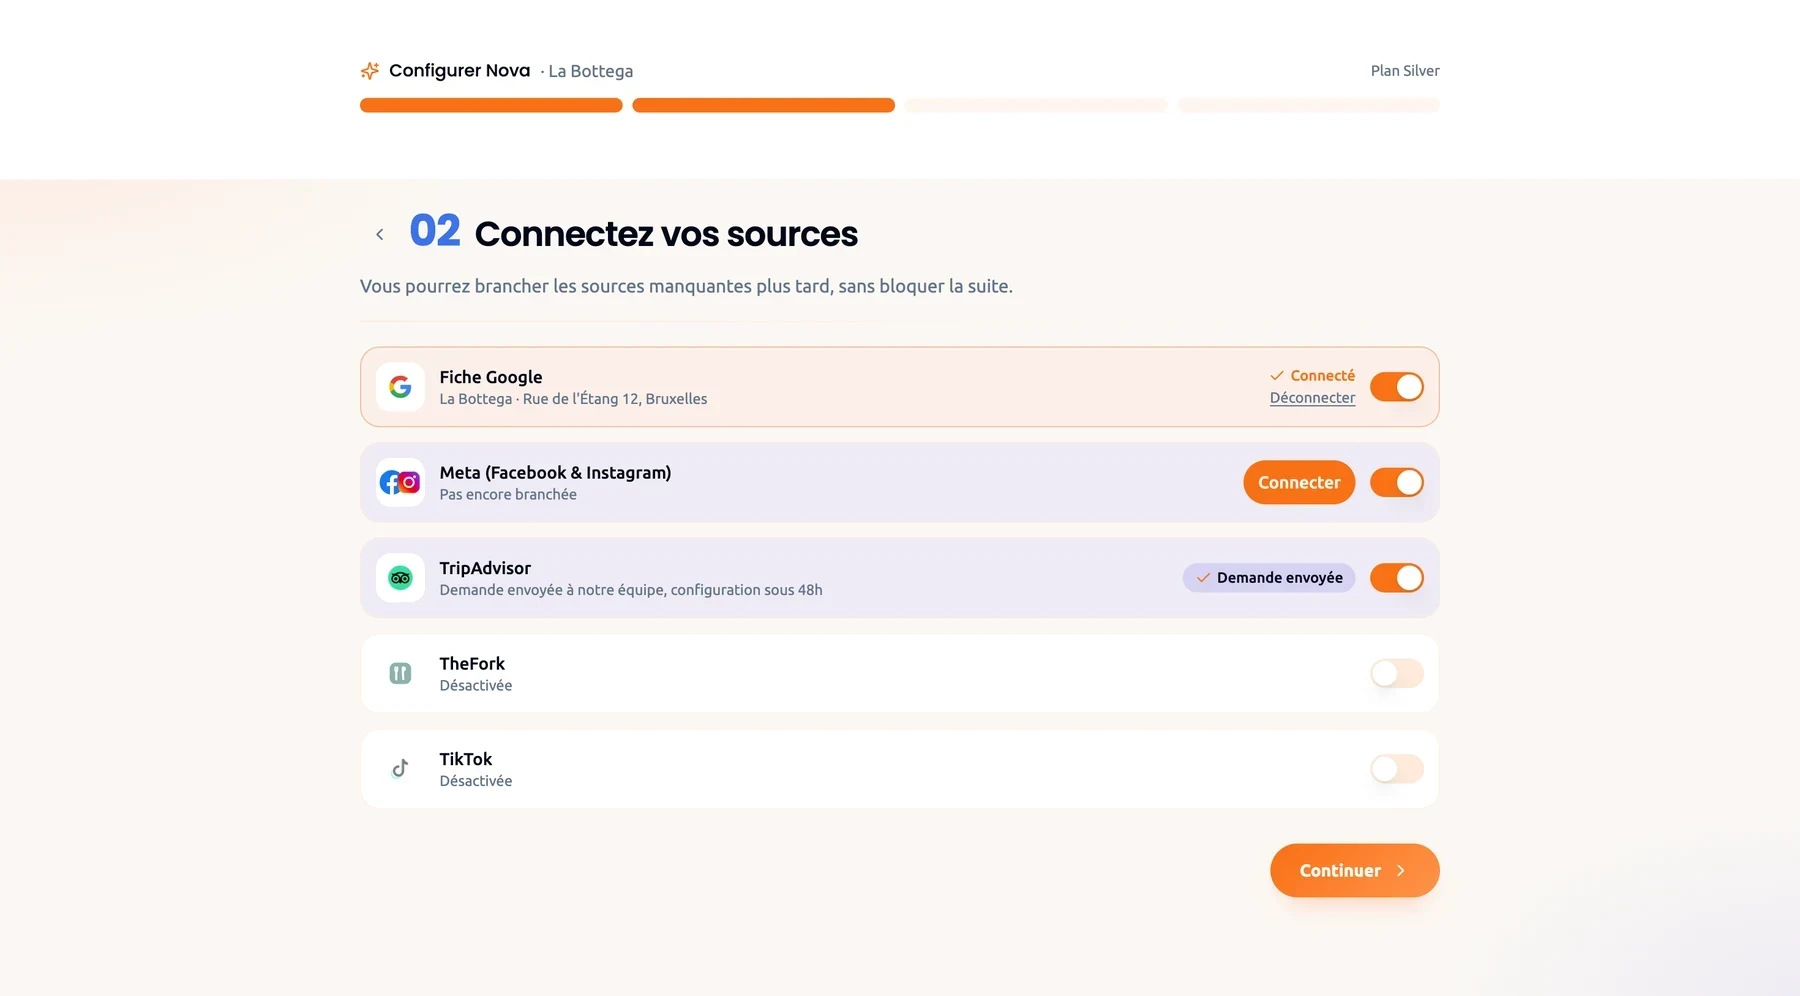Image resolution: width=1800 pixels, height=996 pixels.
Task: Click the Pas encore branchée text
Action: click(x=508, y=495)
